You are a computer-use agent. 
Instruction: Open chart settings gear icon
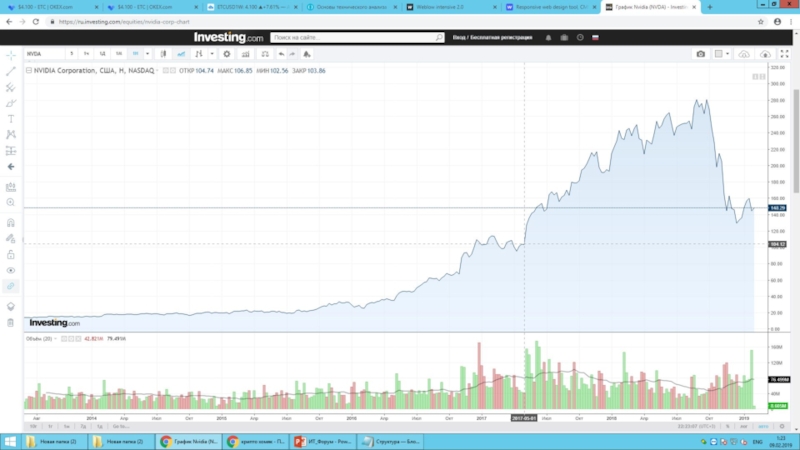click(x=227, y=54)
